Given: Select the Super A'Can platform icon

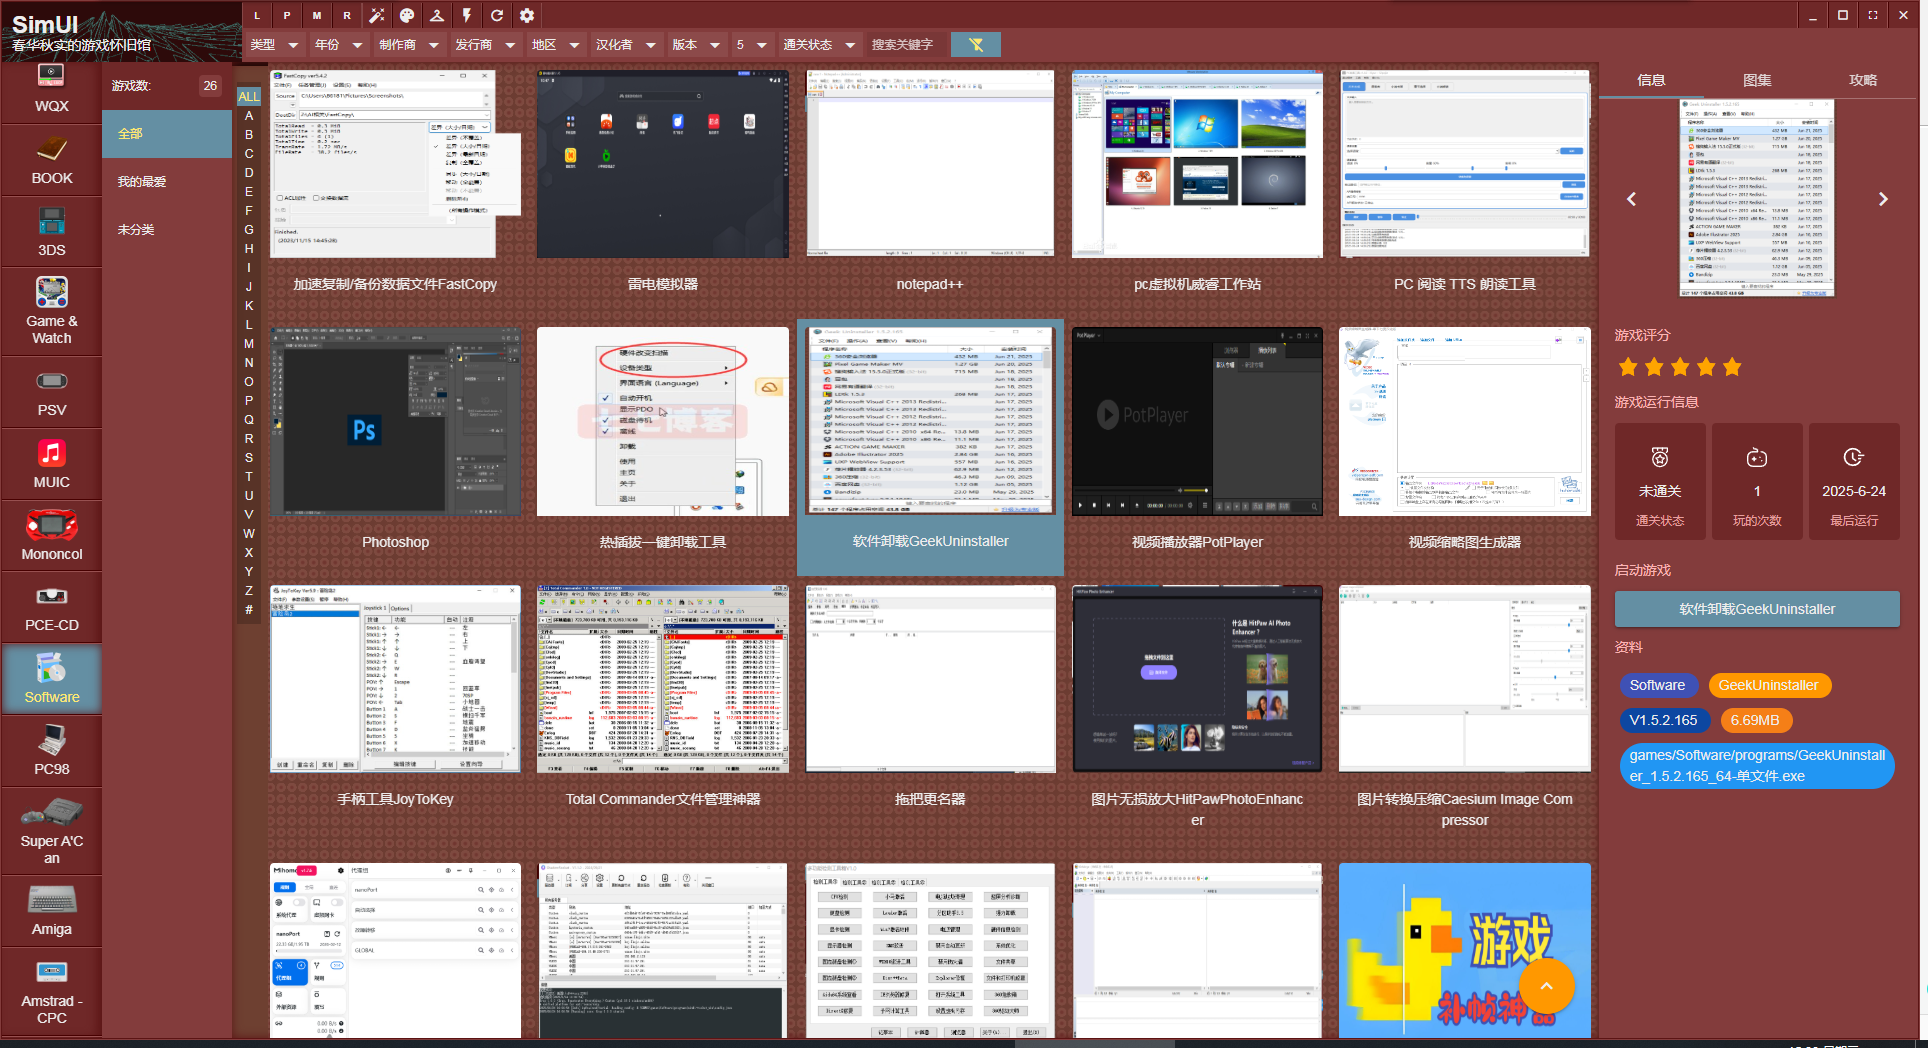Looking at the screenshot, I should pos(51,831).
